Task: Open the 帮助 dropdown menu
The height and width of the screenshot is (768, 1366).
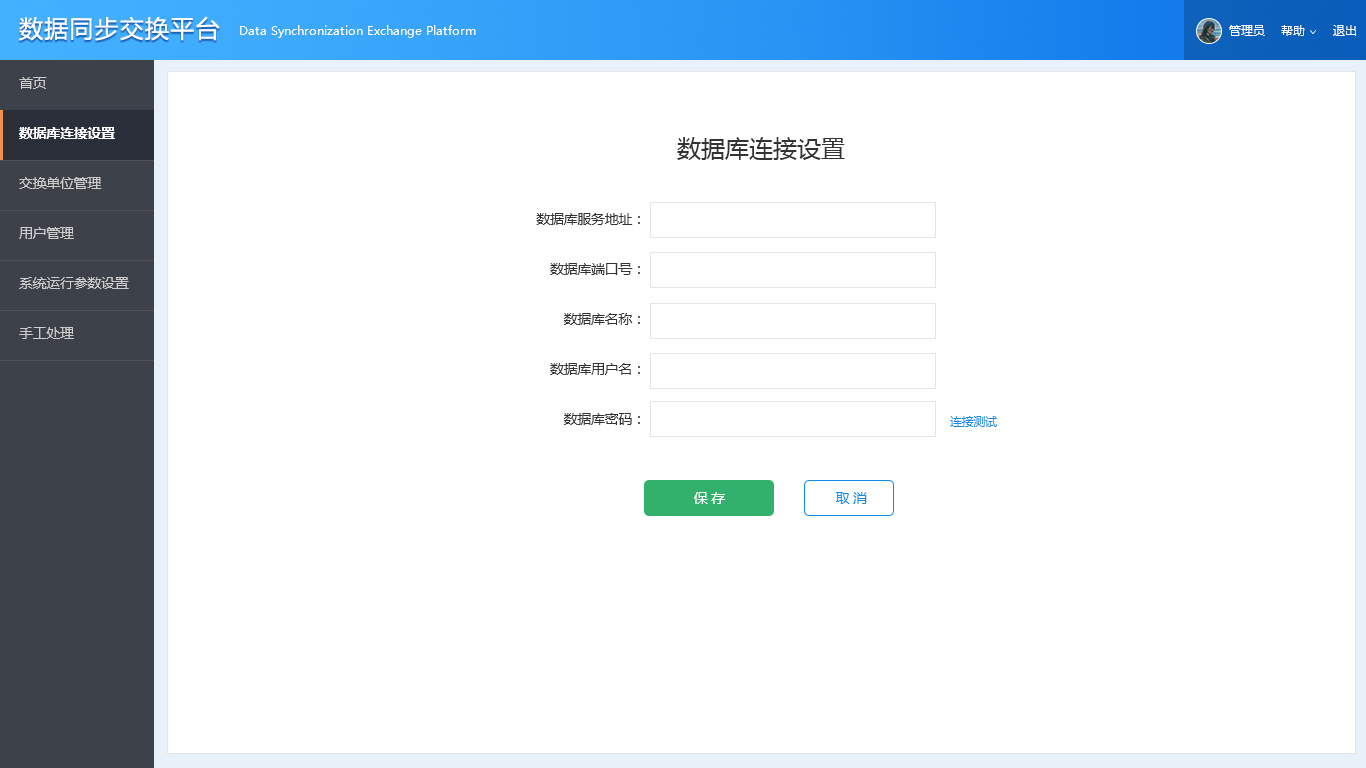Action: coord(1298,31)
